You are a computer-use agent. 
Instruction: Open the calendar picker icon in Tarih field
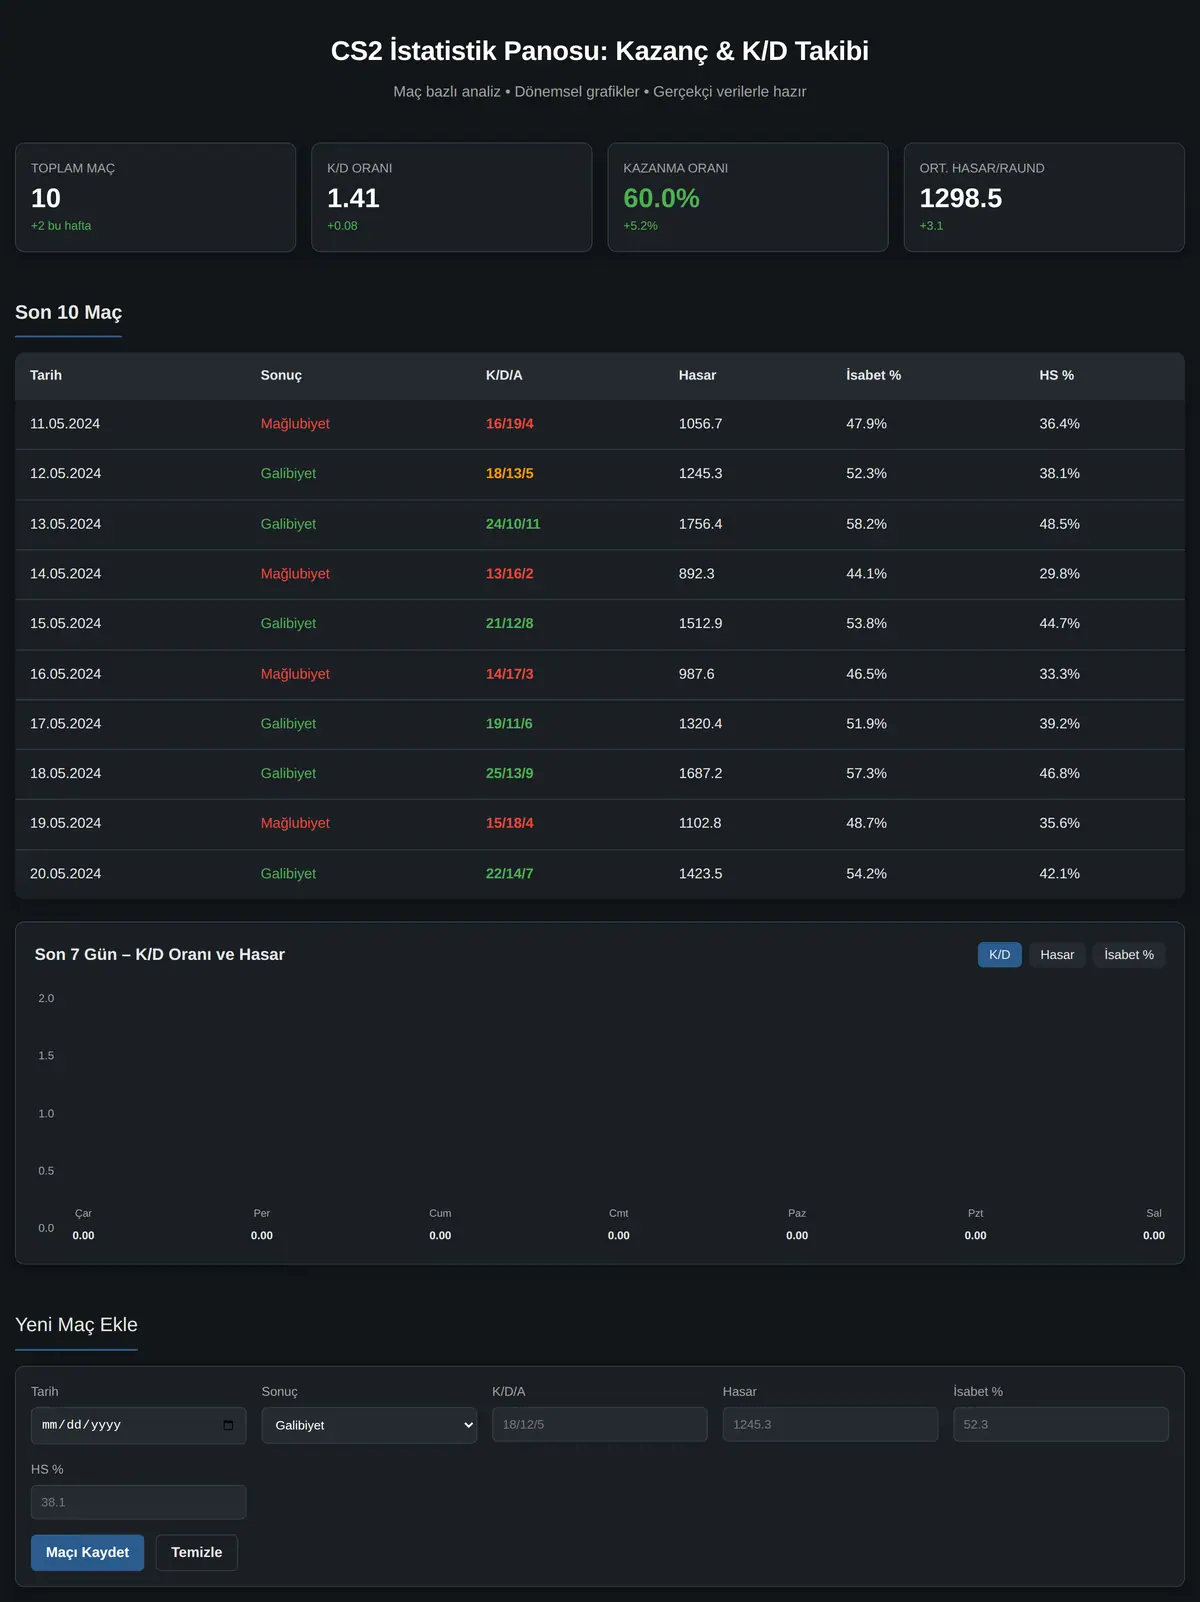[x=228, y=1425]
